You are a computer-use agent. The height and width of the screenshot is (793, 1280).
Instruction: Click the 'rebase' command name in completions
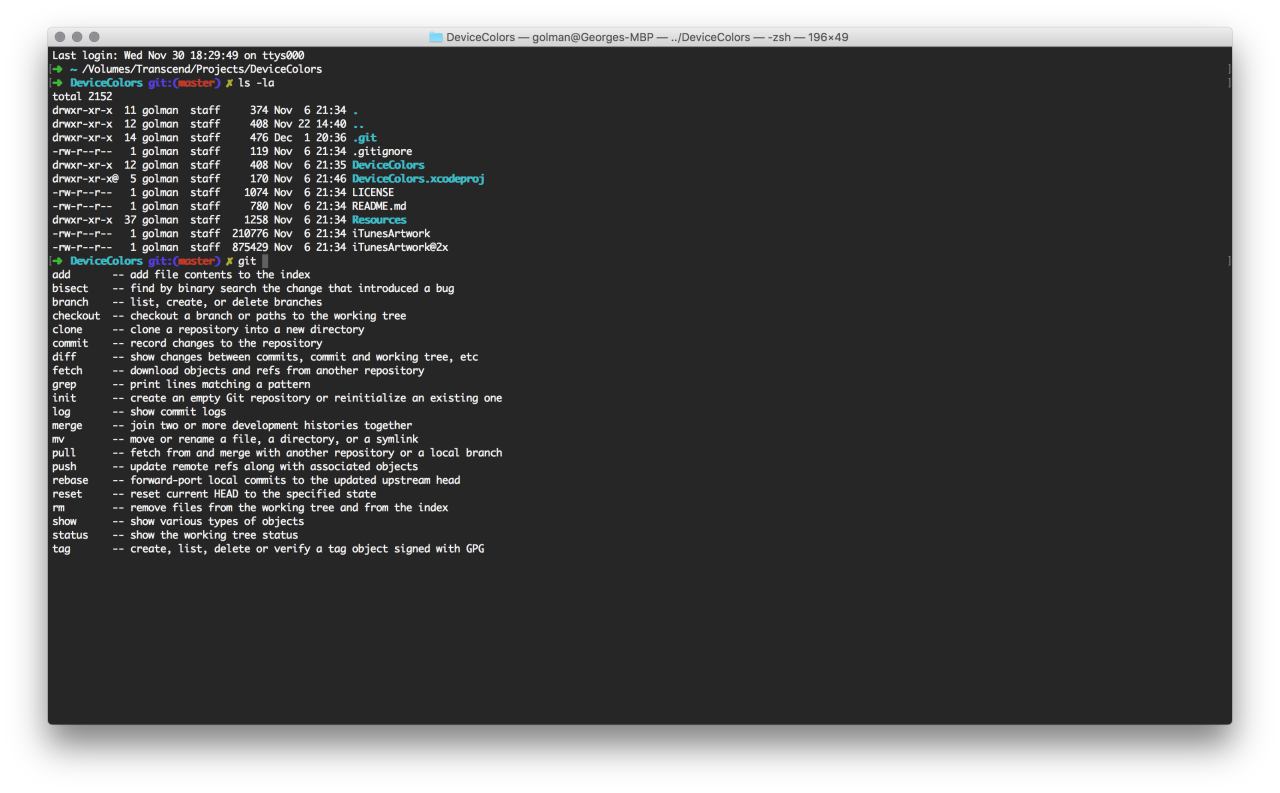click(70, 480)
